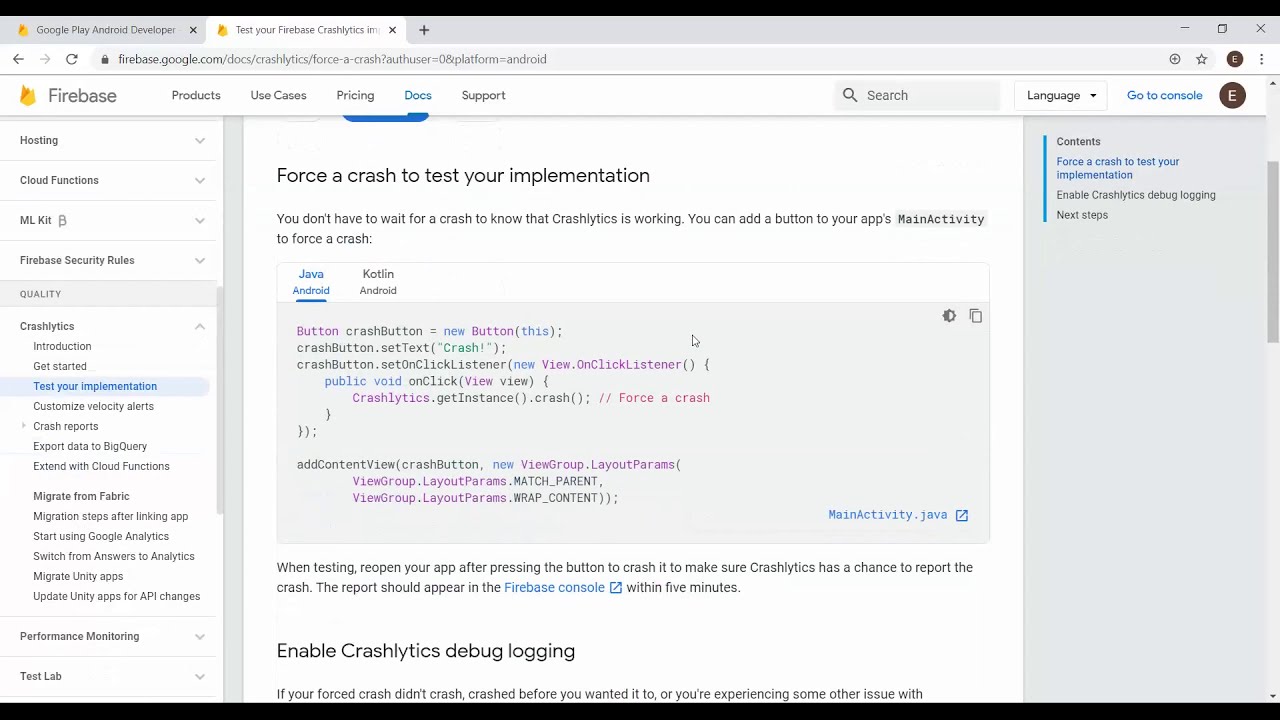Image resolution: width=1280 pixels, height=720 pixels.
Task: Open Firebase account avatar E
Action: click(1232, 95)
